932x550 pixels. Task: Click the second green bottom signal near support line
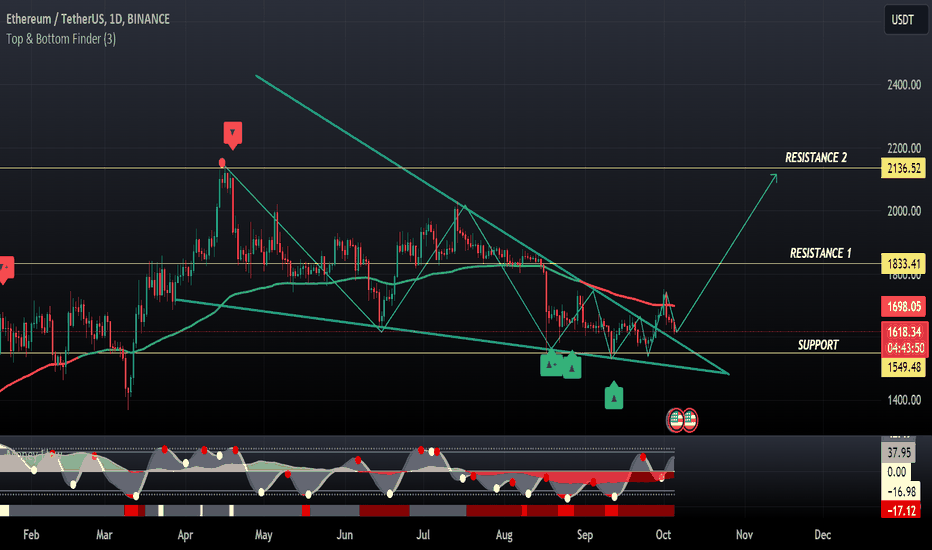click(572, 365)
